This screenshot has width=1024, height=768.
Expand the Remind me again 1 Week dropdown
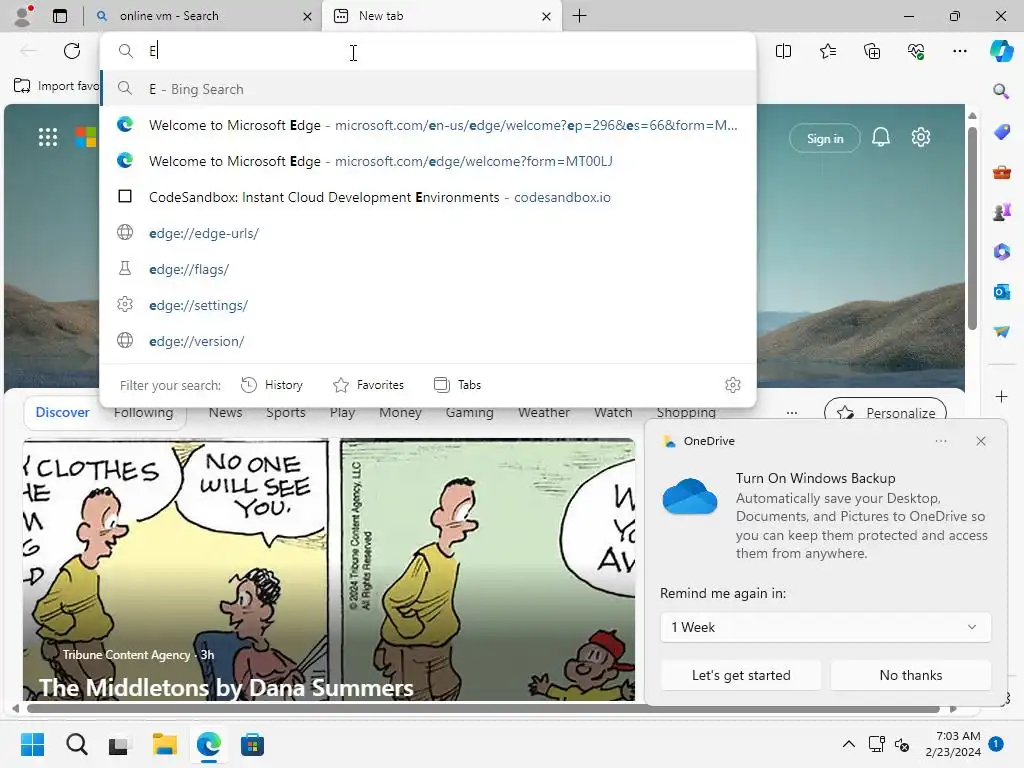pyautogui.click(x=825, y=627)
